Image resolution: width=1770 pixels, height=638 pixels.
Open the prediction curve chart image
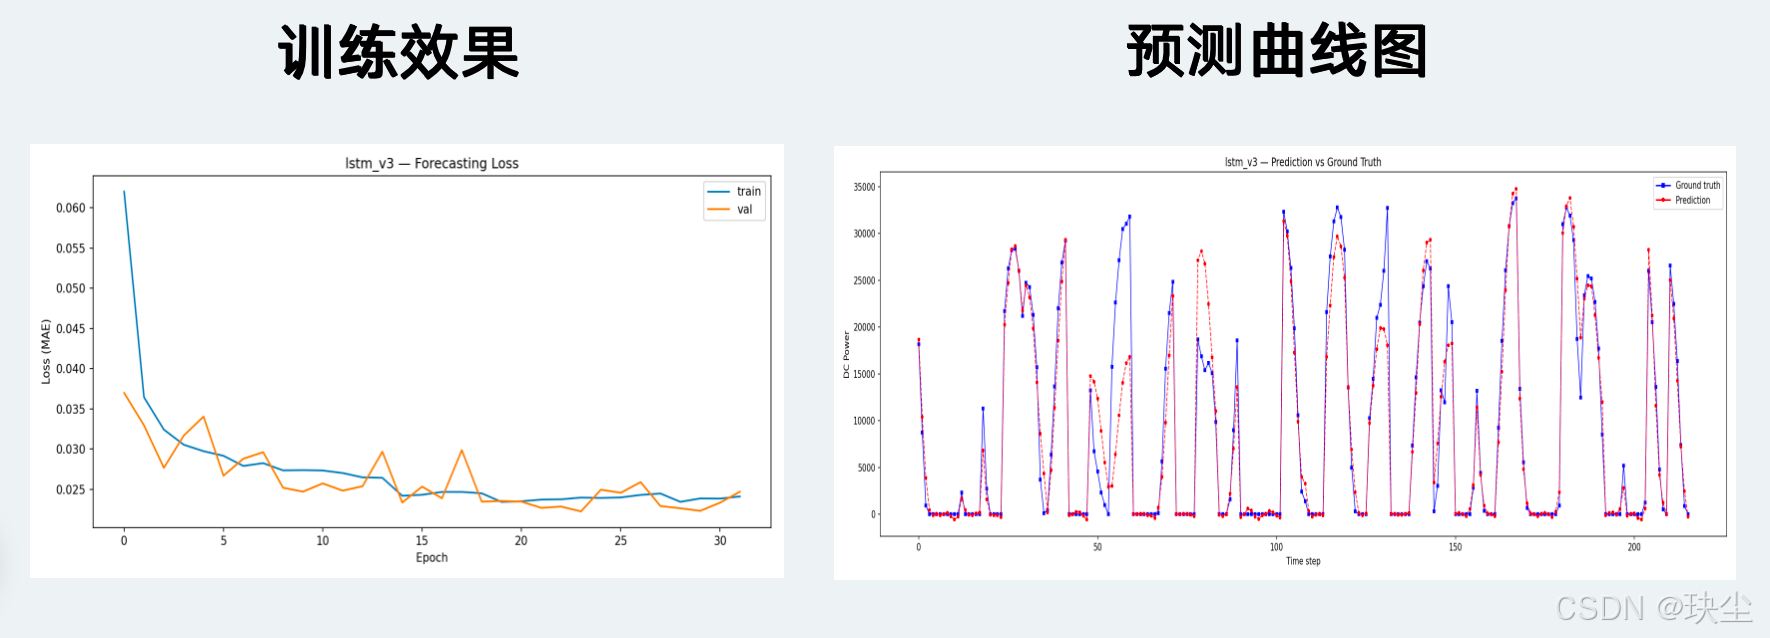click(x=1284, y=362)
